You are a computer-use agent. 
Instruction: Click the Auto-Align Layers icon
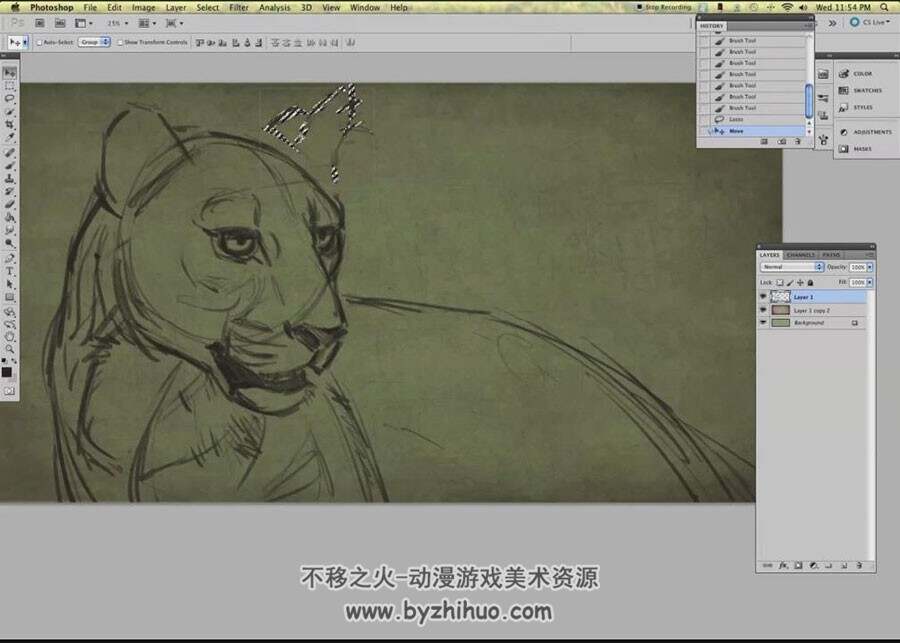click(x=351, y=42)
